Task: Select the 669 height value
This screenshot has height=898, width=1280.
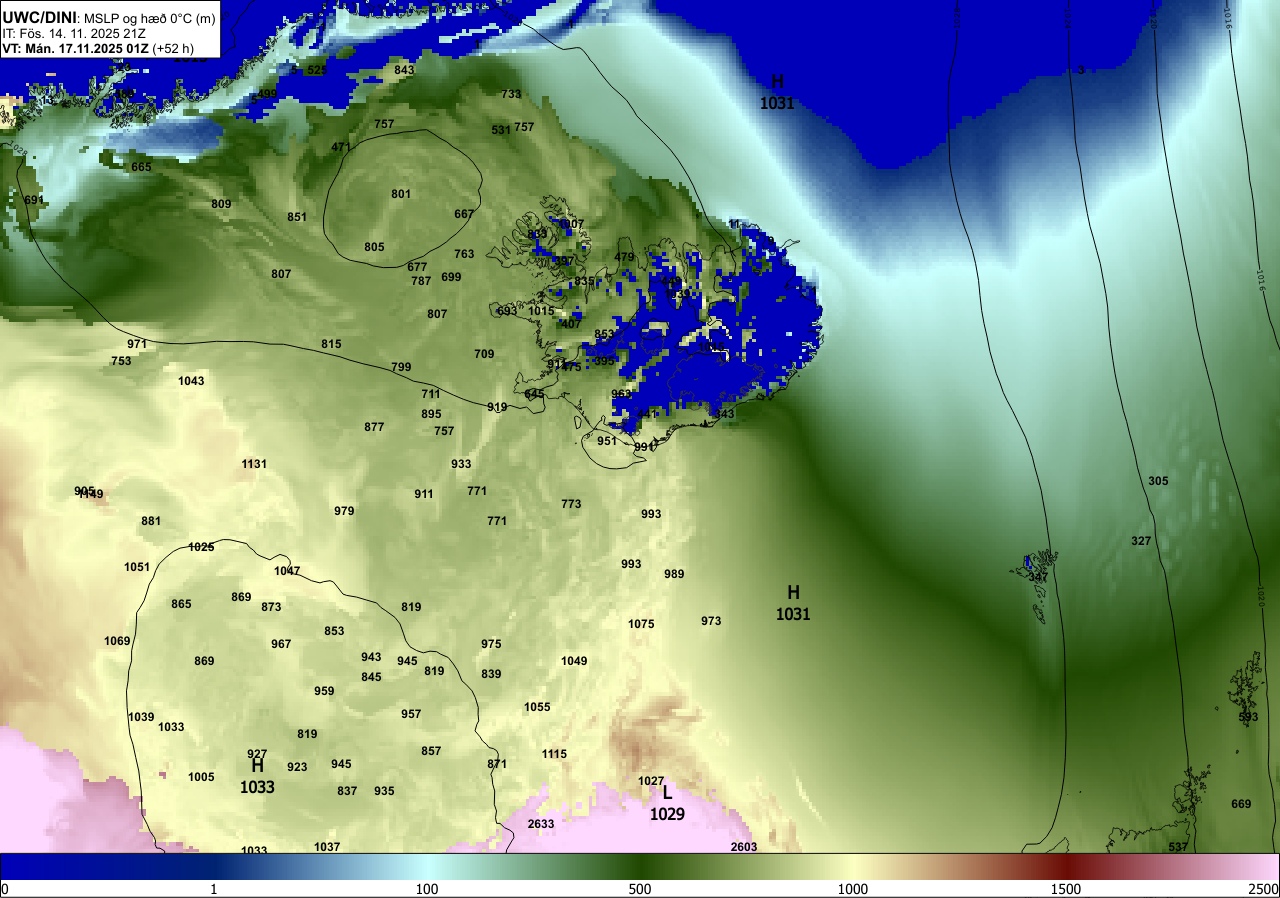Action: point(1241,804)
